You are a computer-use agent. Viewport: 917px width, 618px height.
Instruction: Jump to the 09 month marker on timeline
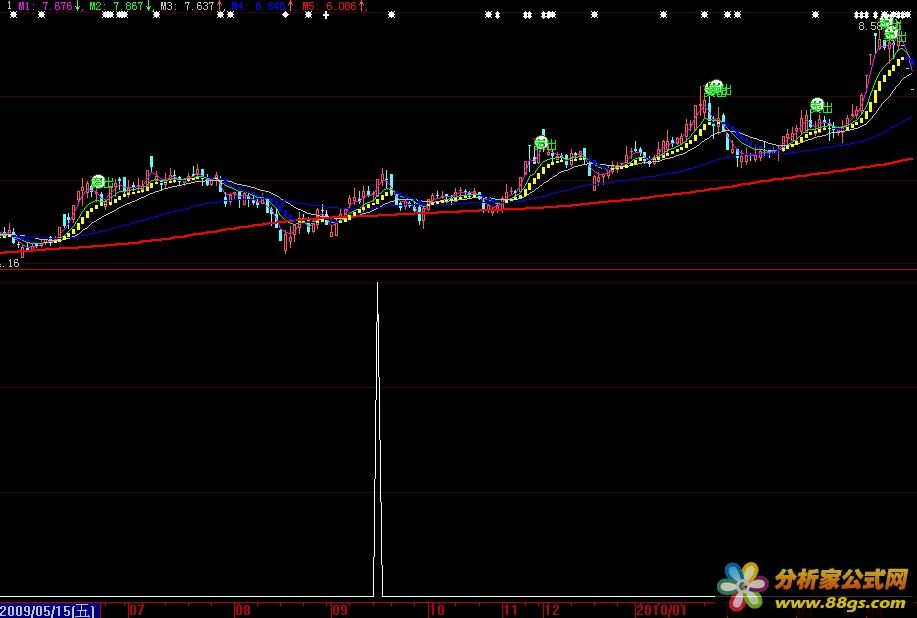[340, 609]
